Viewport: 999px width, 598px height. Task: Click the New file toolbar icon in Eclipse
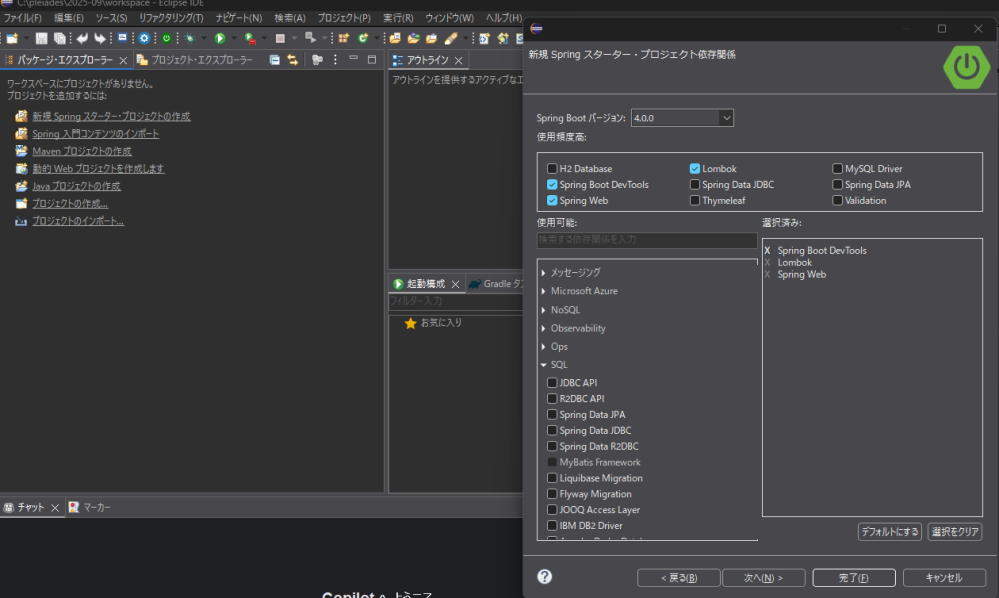pos(12,38)
